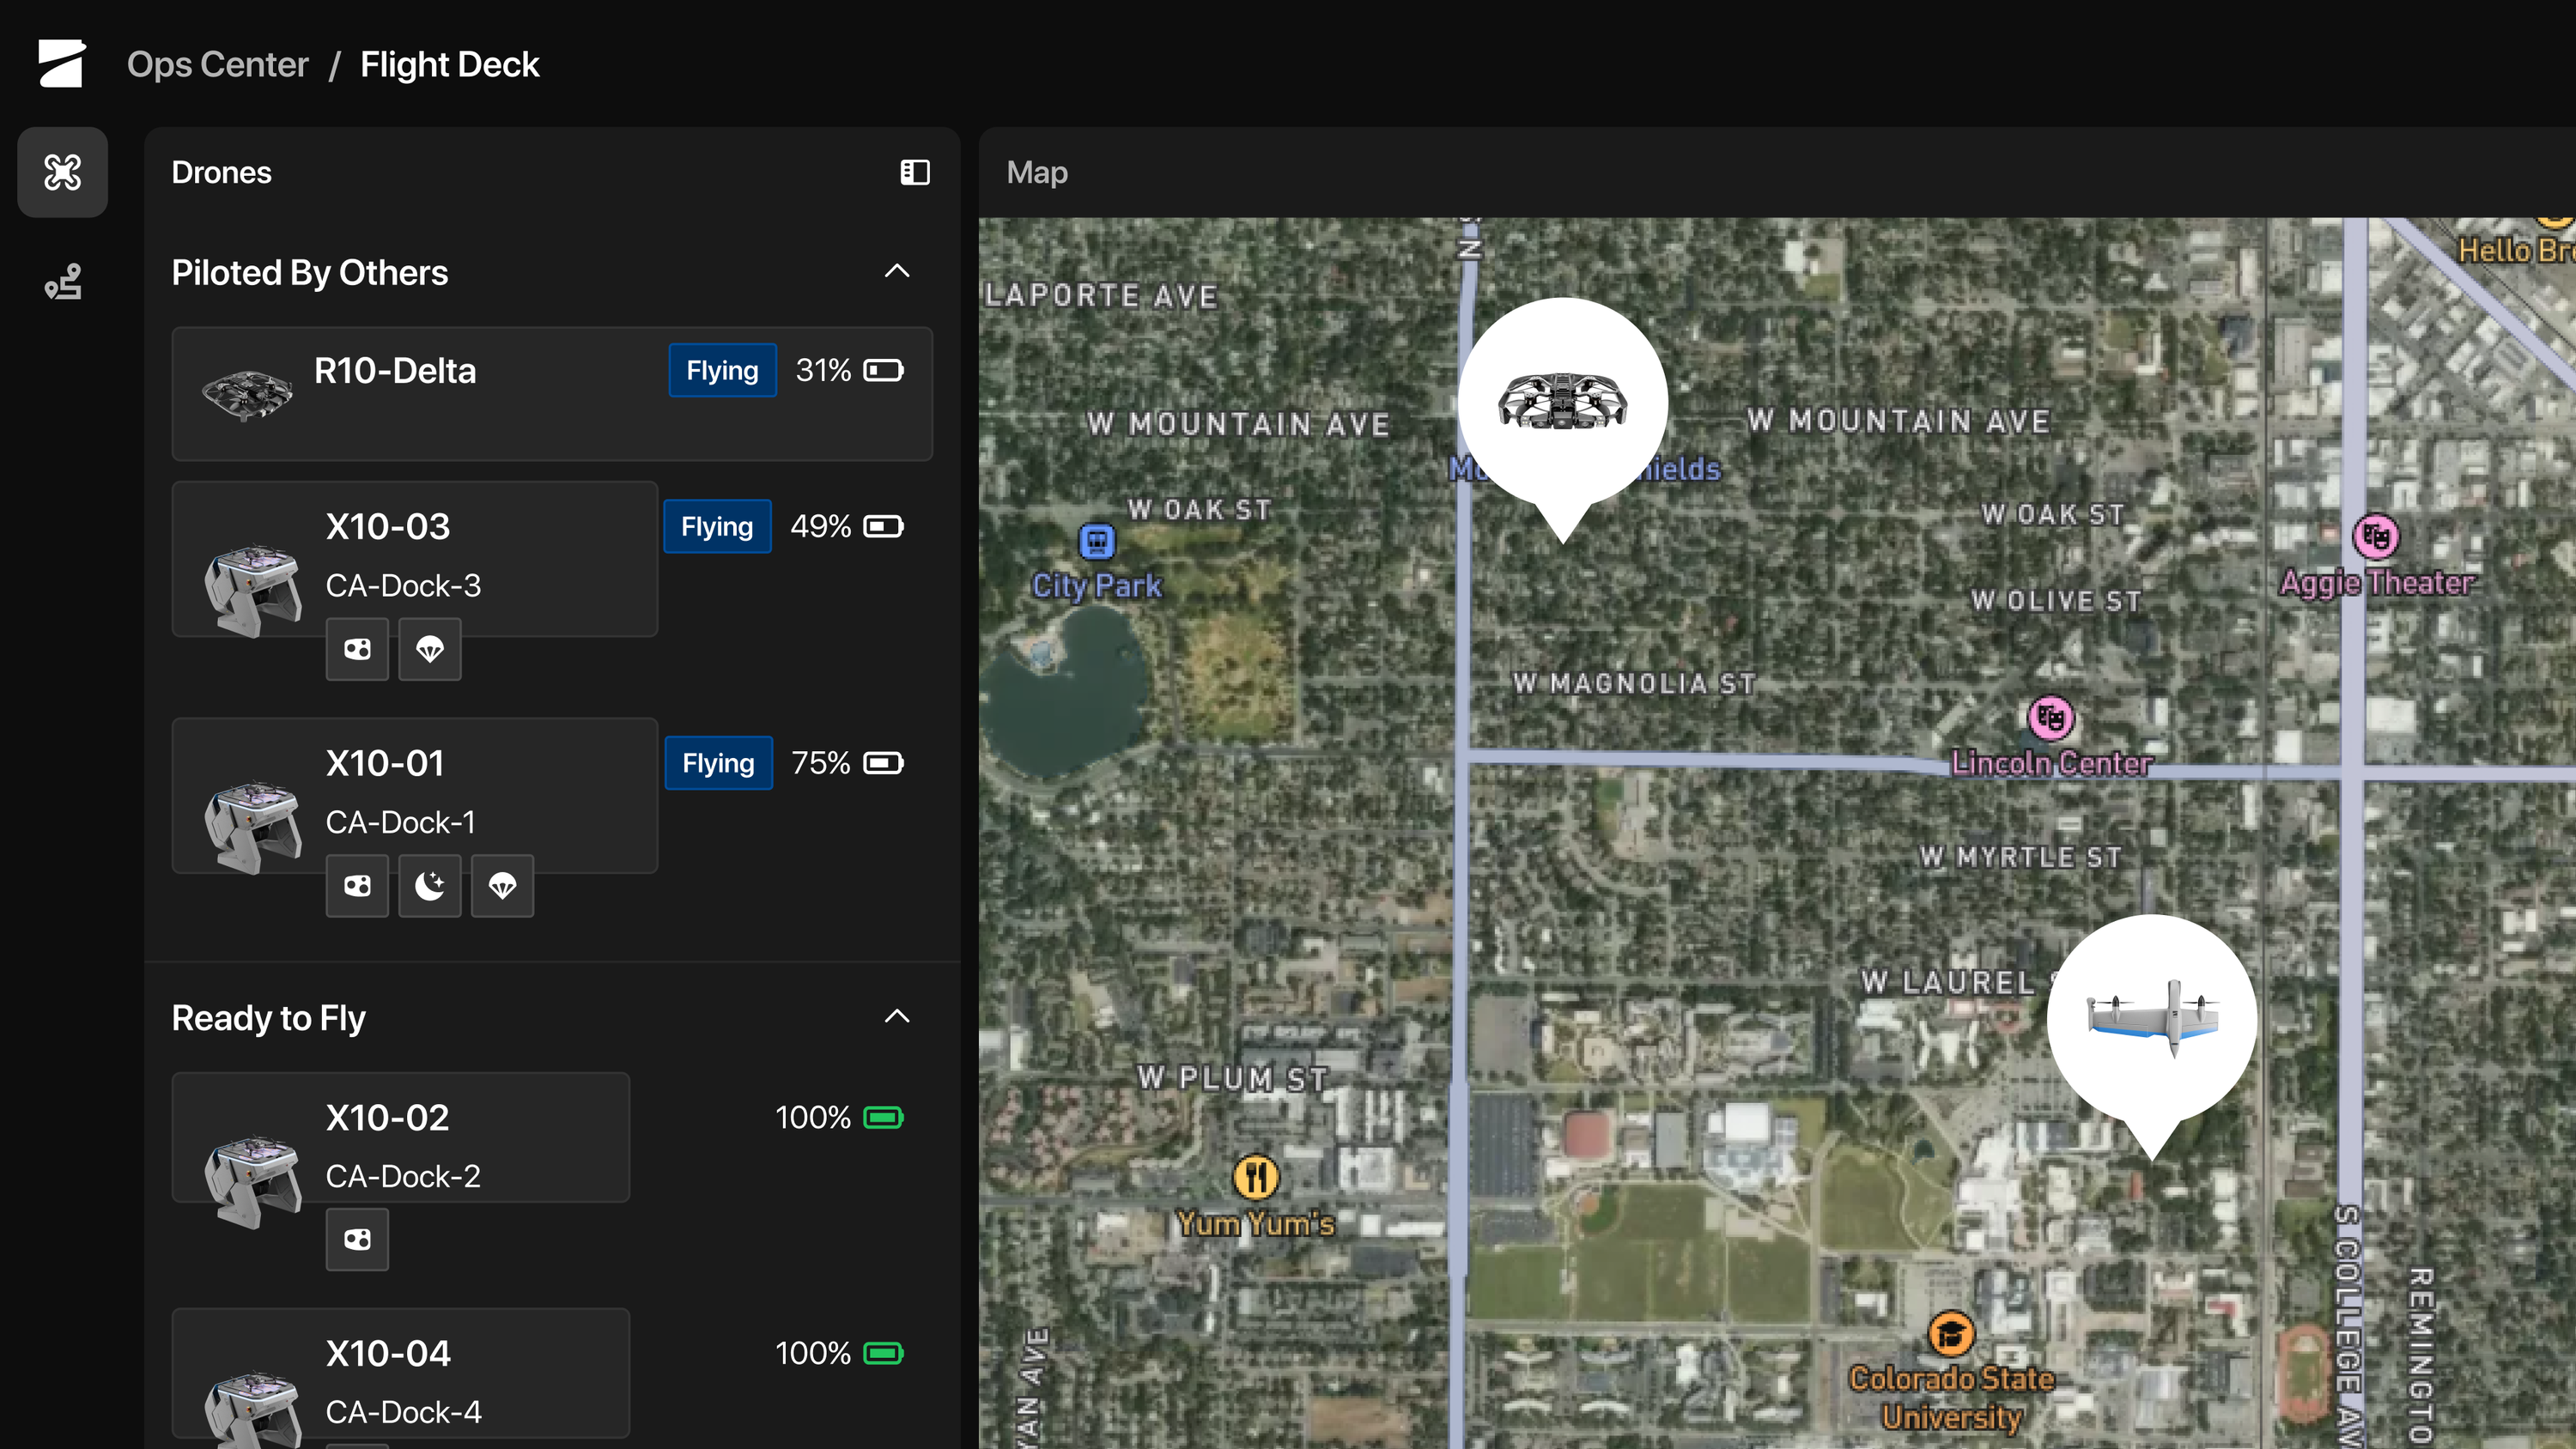Click X10-01 battery icon
This screenshot has width=2576, height=1449.
point(884,763)
